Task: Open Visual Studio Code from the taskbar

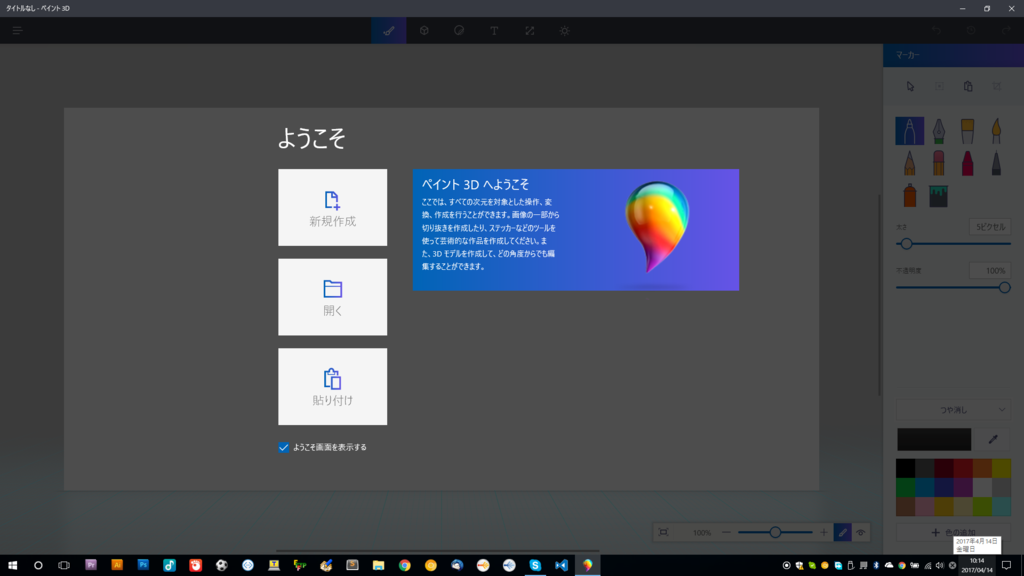Action: (x=561, y=565)
